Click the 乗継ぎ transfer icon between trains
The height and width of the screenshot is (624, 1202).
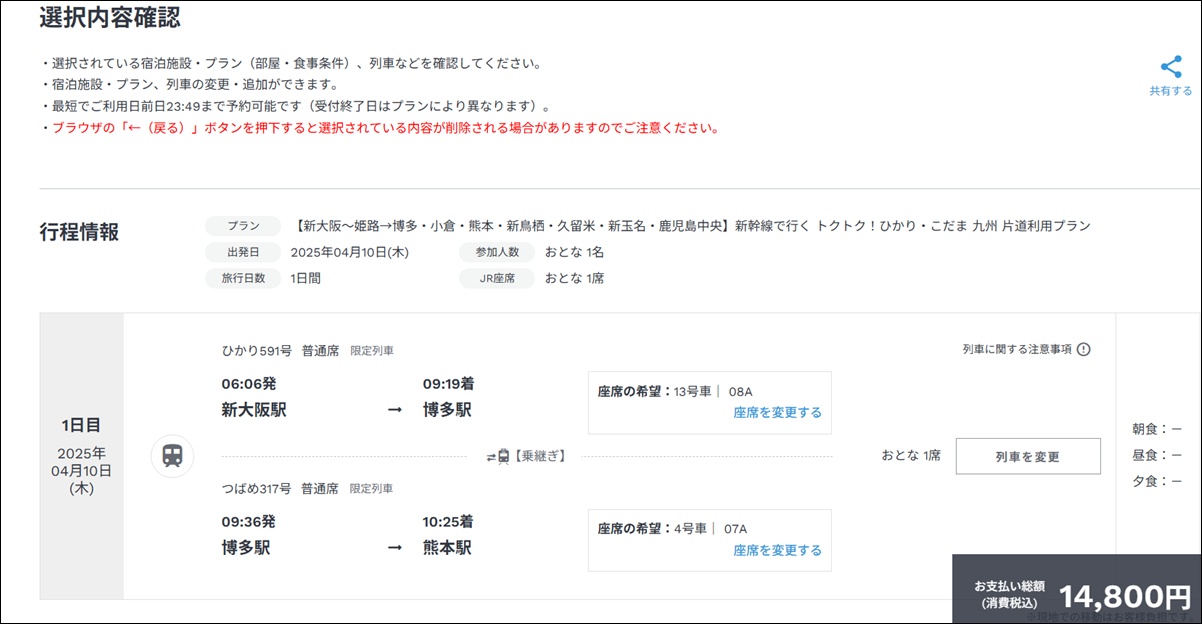tap(498, 456)
